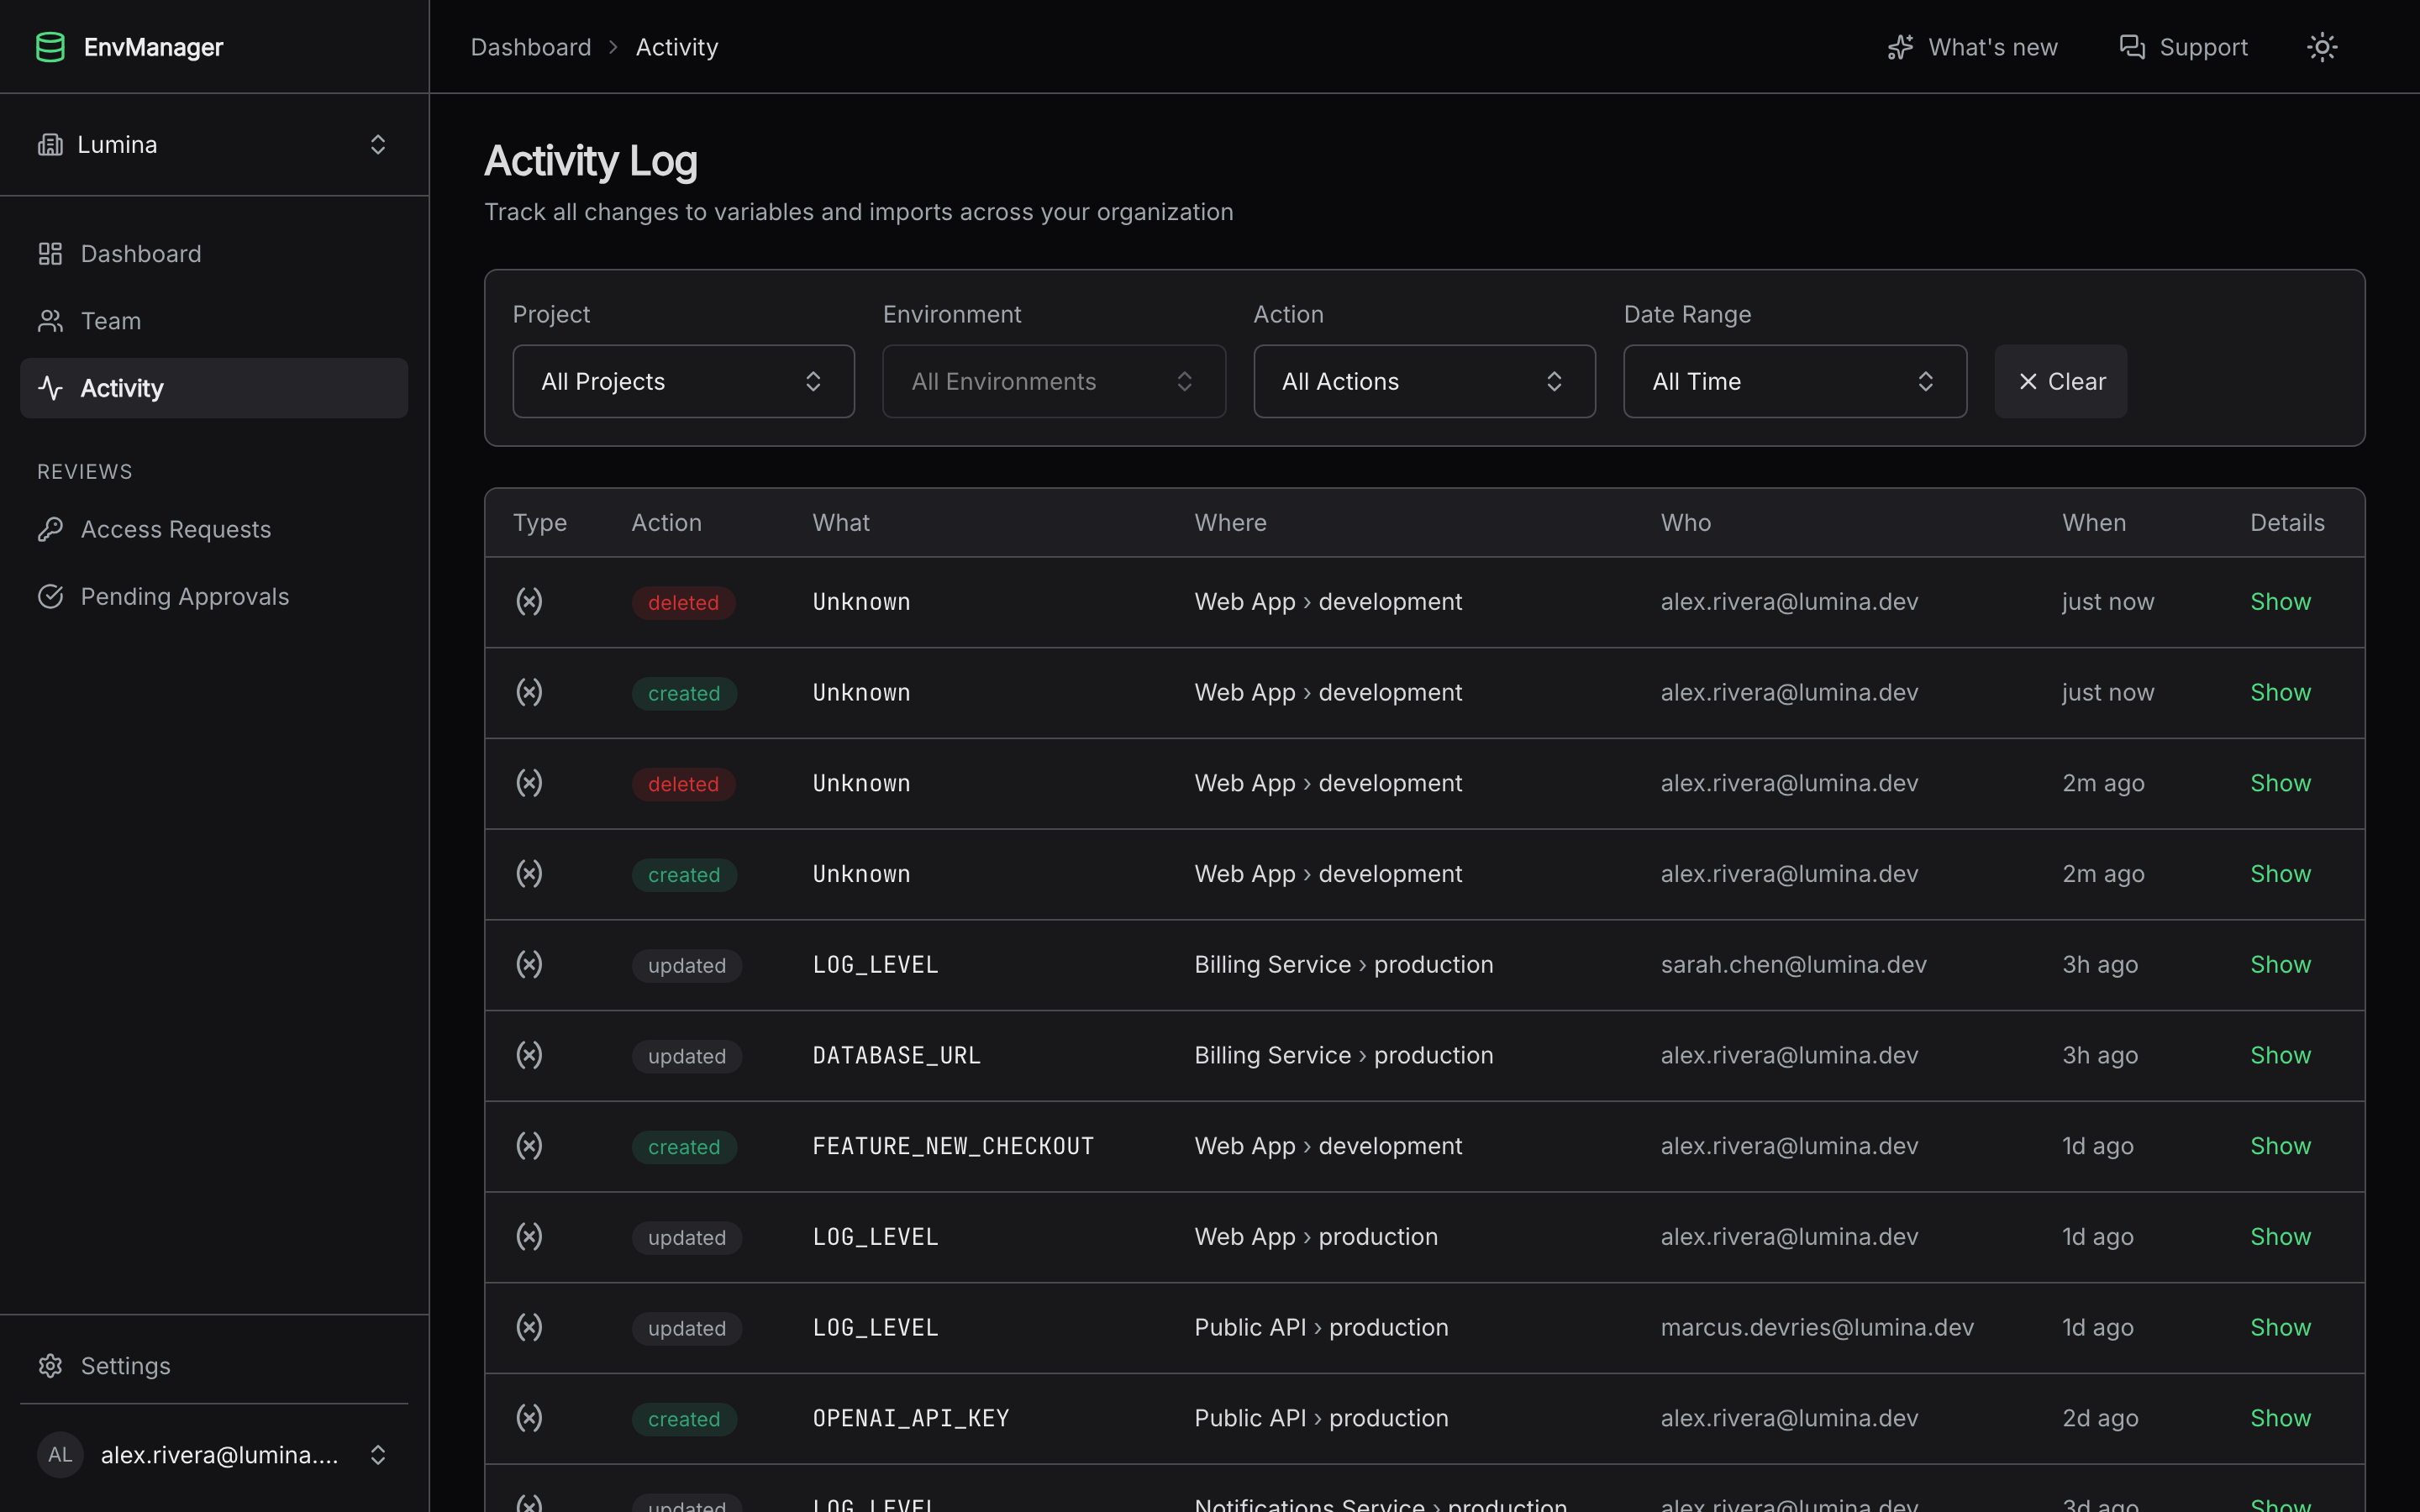The height and width of the screenshot is (1512, 2420).
Task: Click sarah.chen@lumina.dev email
Action: [1793, 964]
